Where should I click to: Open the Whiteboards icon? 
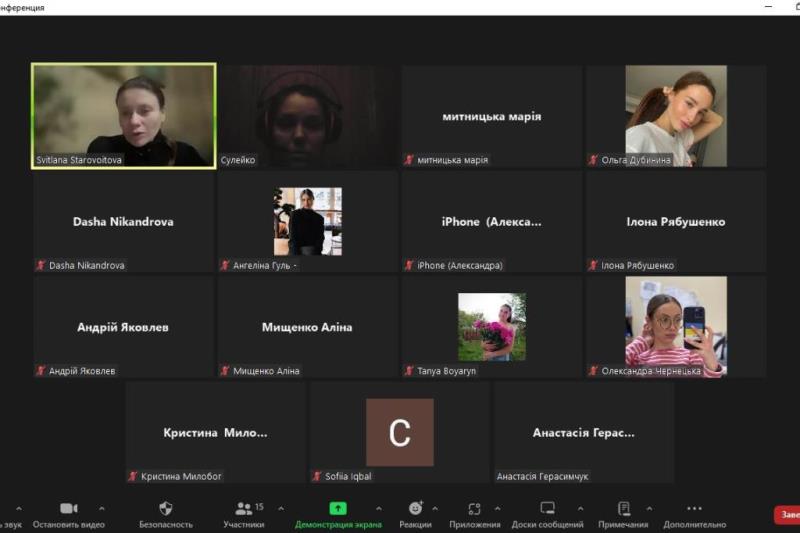click(547, 508)
